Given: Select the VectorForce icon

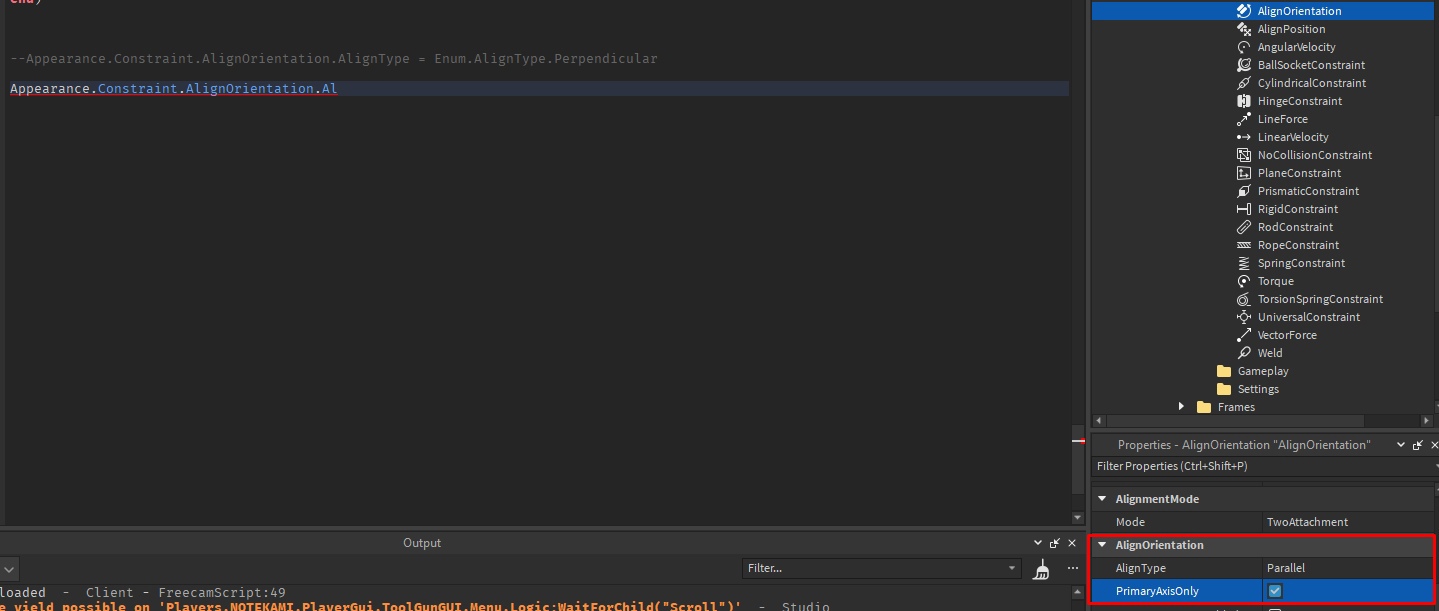Looking at the screenshot, I should (1243, 335).
